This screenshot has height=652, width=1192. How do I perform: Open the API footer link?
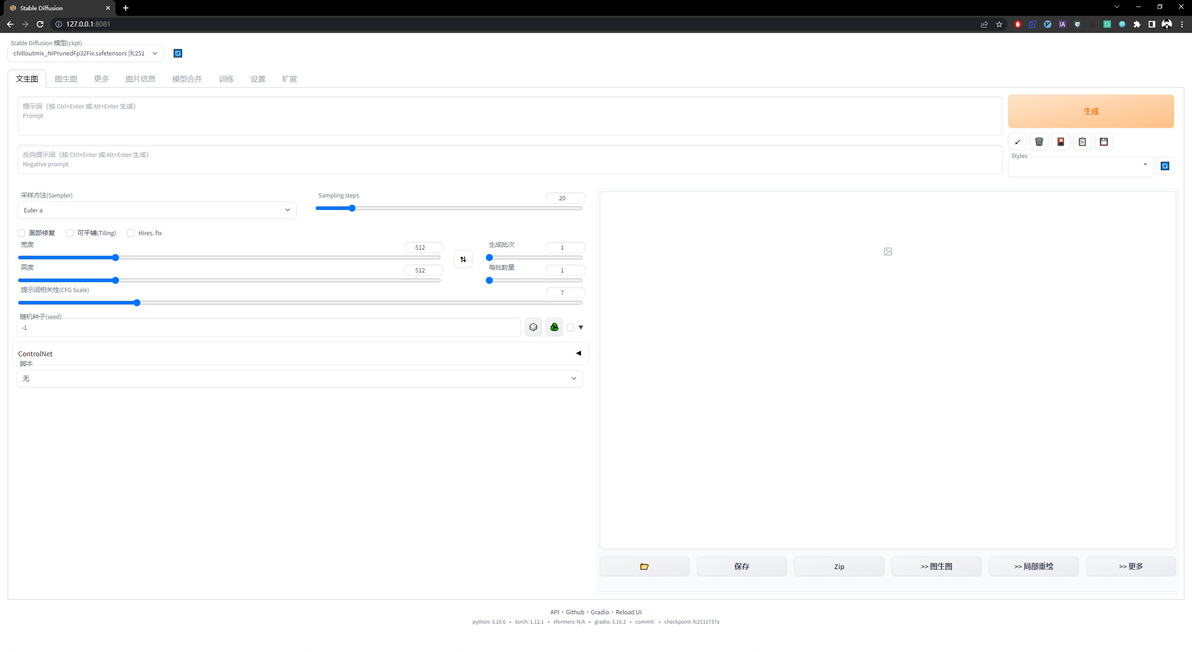[x=554, y=612]
